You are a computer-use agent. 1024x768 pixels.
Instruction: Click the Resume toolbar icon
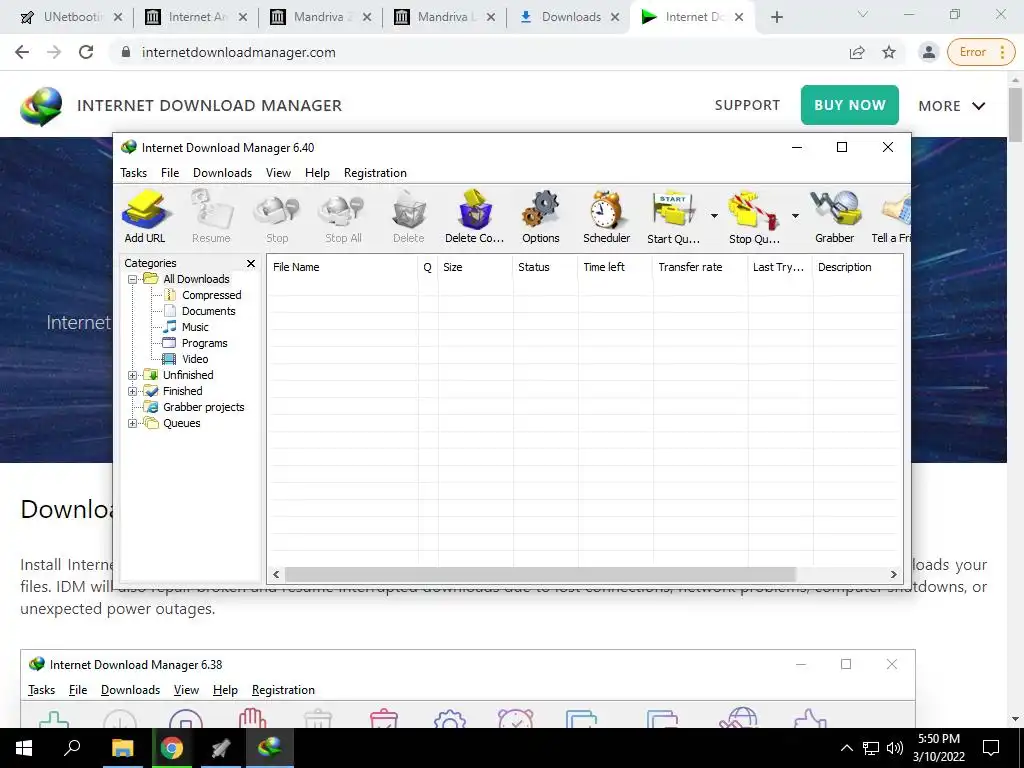click(x=211, y=217)
